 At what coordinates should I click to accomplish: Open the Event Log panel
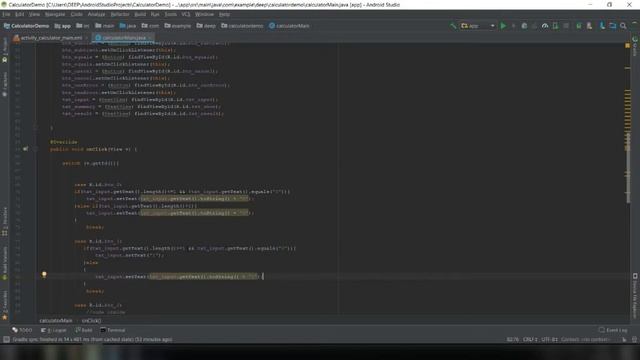click(613, 330)
